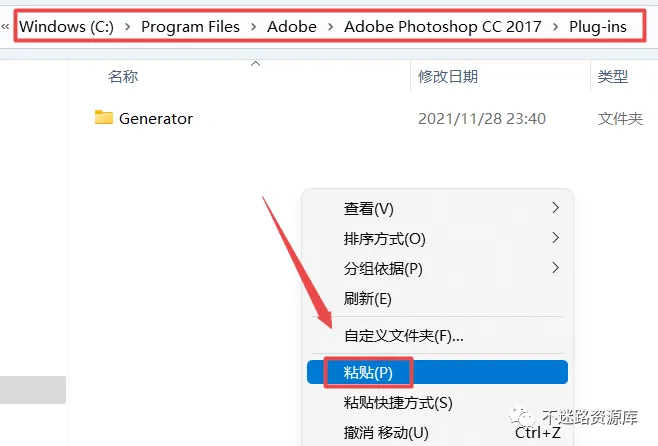Click the Plug-ins breadcrumb segment
This screenshot has height=446, width=658.
pos(599,27)
